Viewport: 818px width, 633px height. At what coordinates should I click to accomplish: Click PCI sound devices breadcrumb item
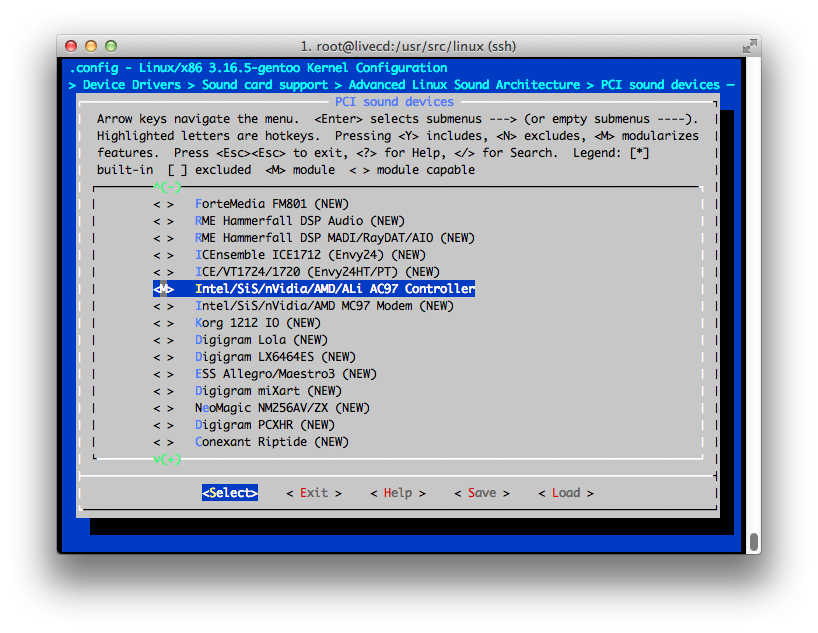tap(660, 85)
